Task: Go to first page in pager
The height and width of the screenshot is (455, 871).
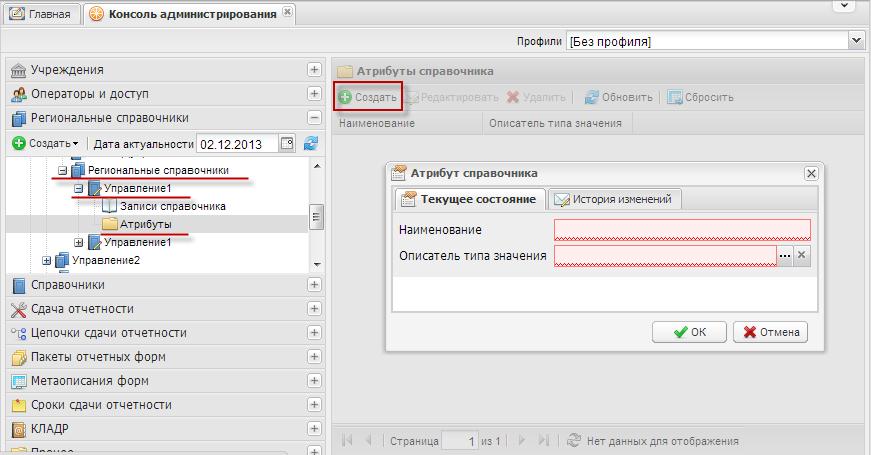Action: coord(348,441)
